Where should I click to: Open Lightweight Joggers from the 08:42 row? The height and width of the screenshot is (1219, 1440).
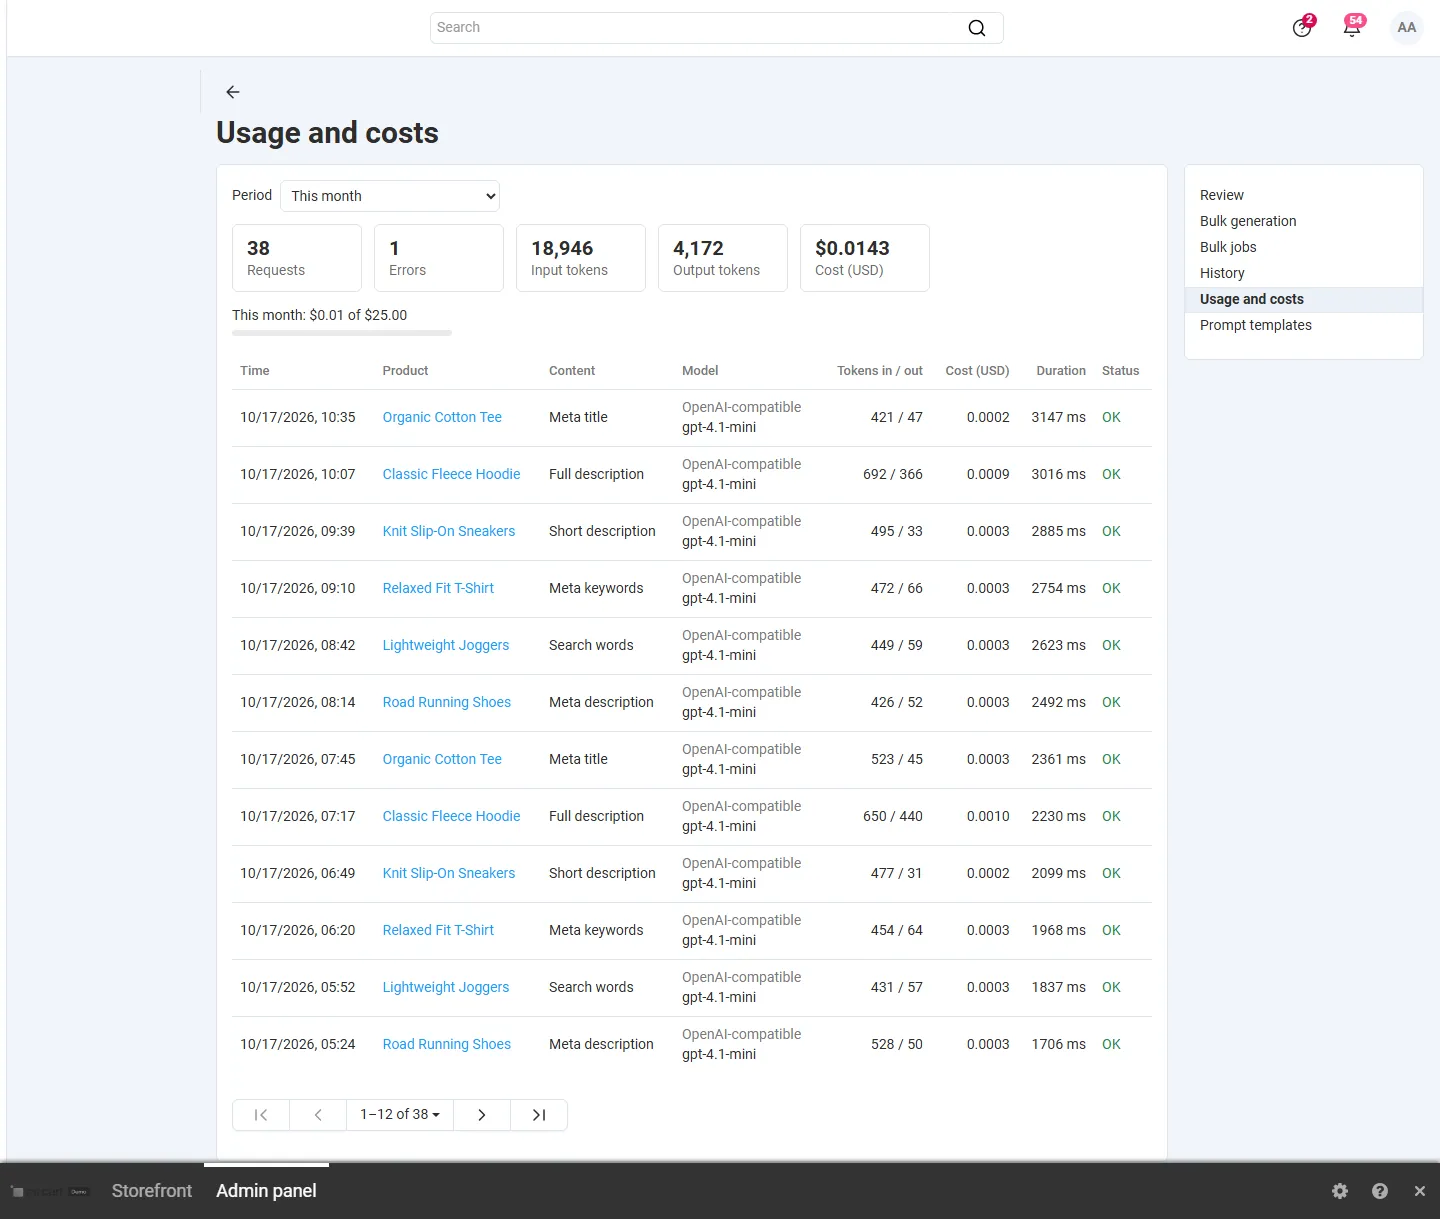pos(446,645)
